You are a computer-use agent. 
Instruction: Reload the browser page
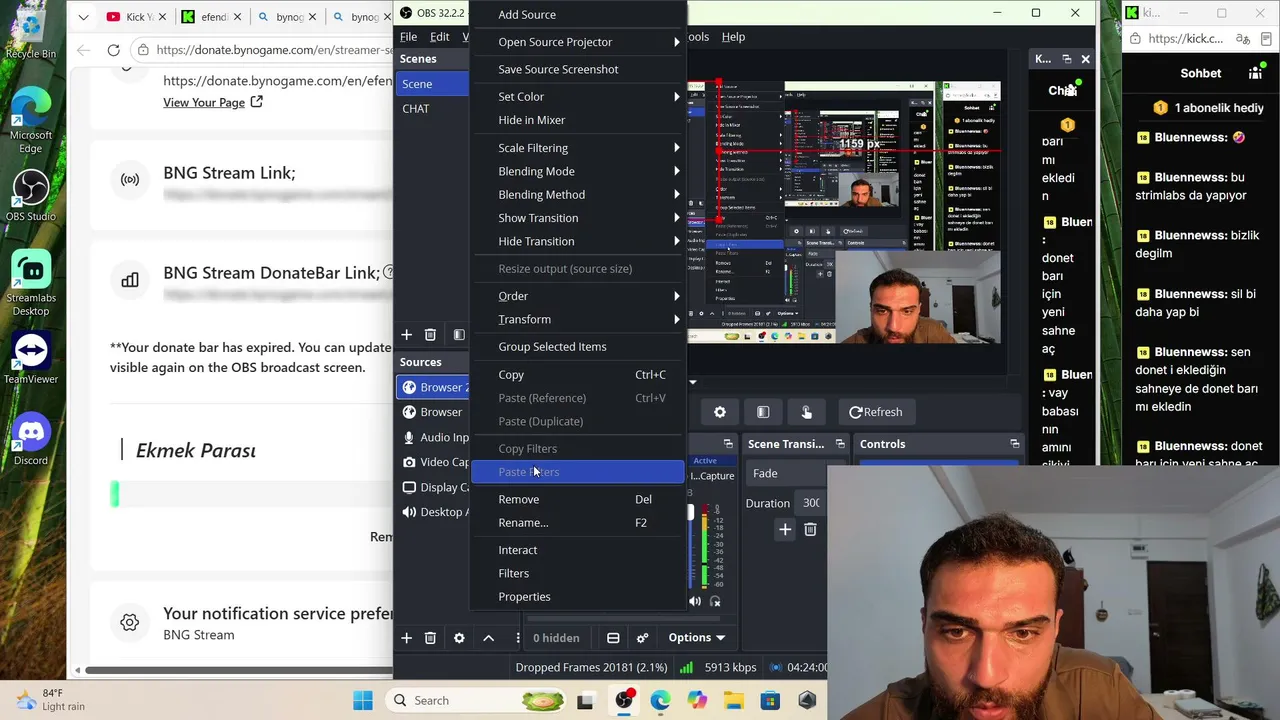click(x=113, y=50)
